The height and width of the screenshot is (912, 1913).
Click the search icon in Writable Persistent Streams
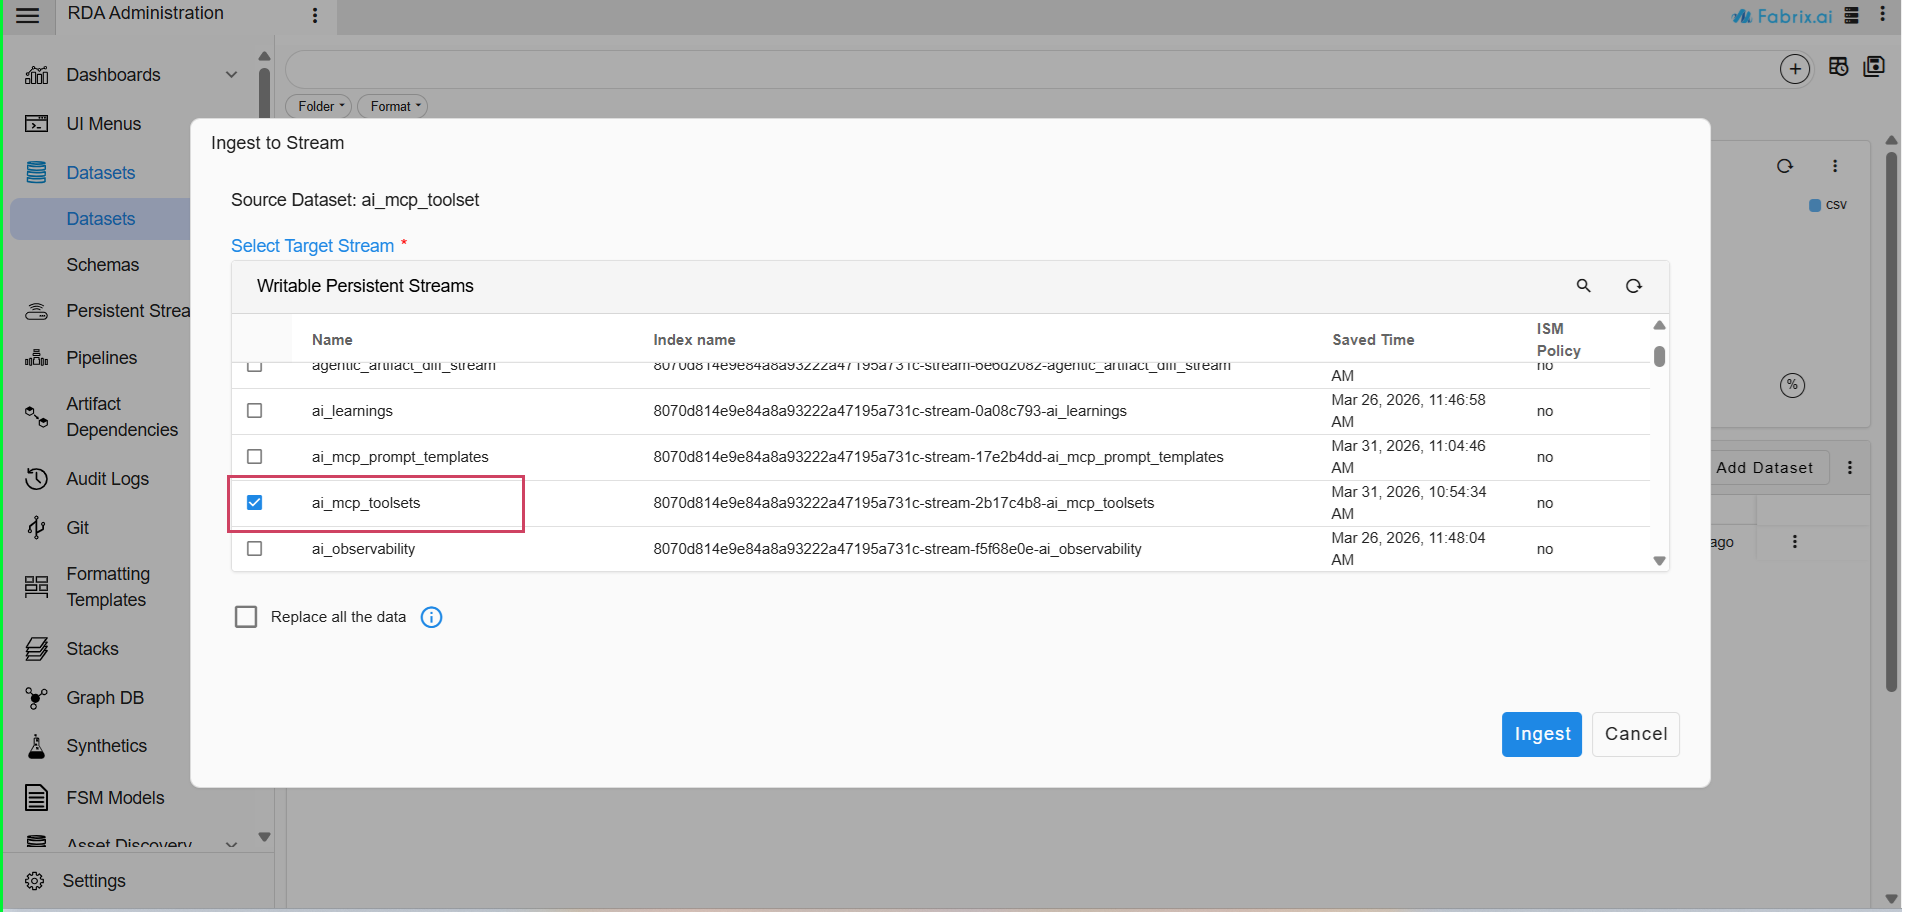point(1583,286)
